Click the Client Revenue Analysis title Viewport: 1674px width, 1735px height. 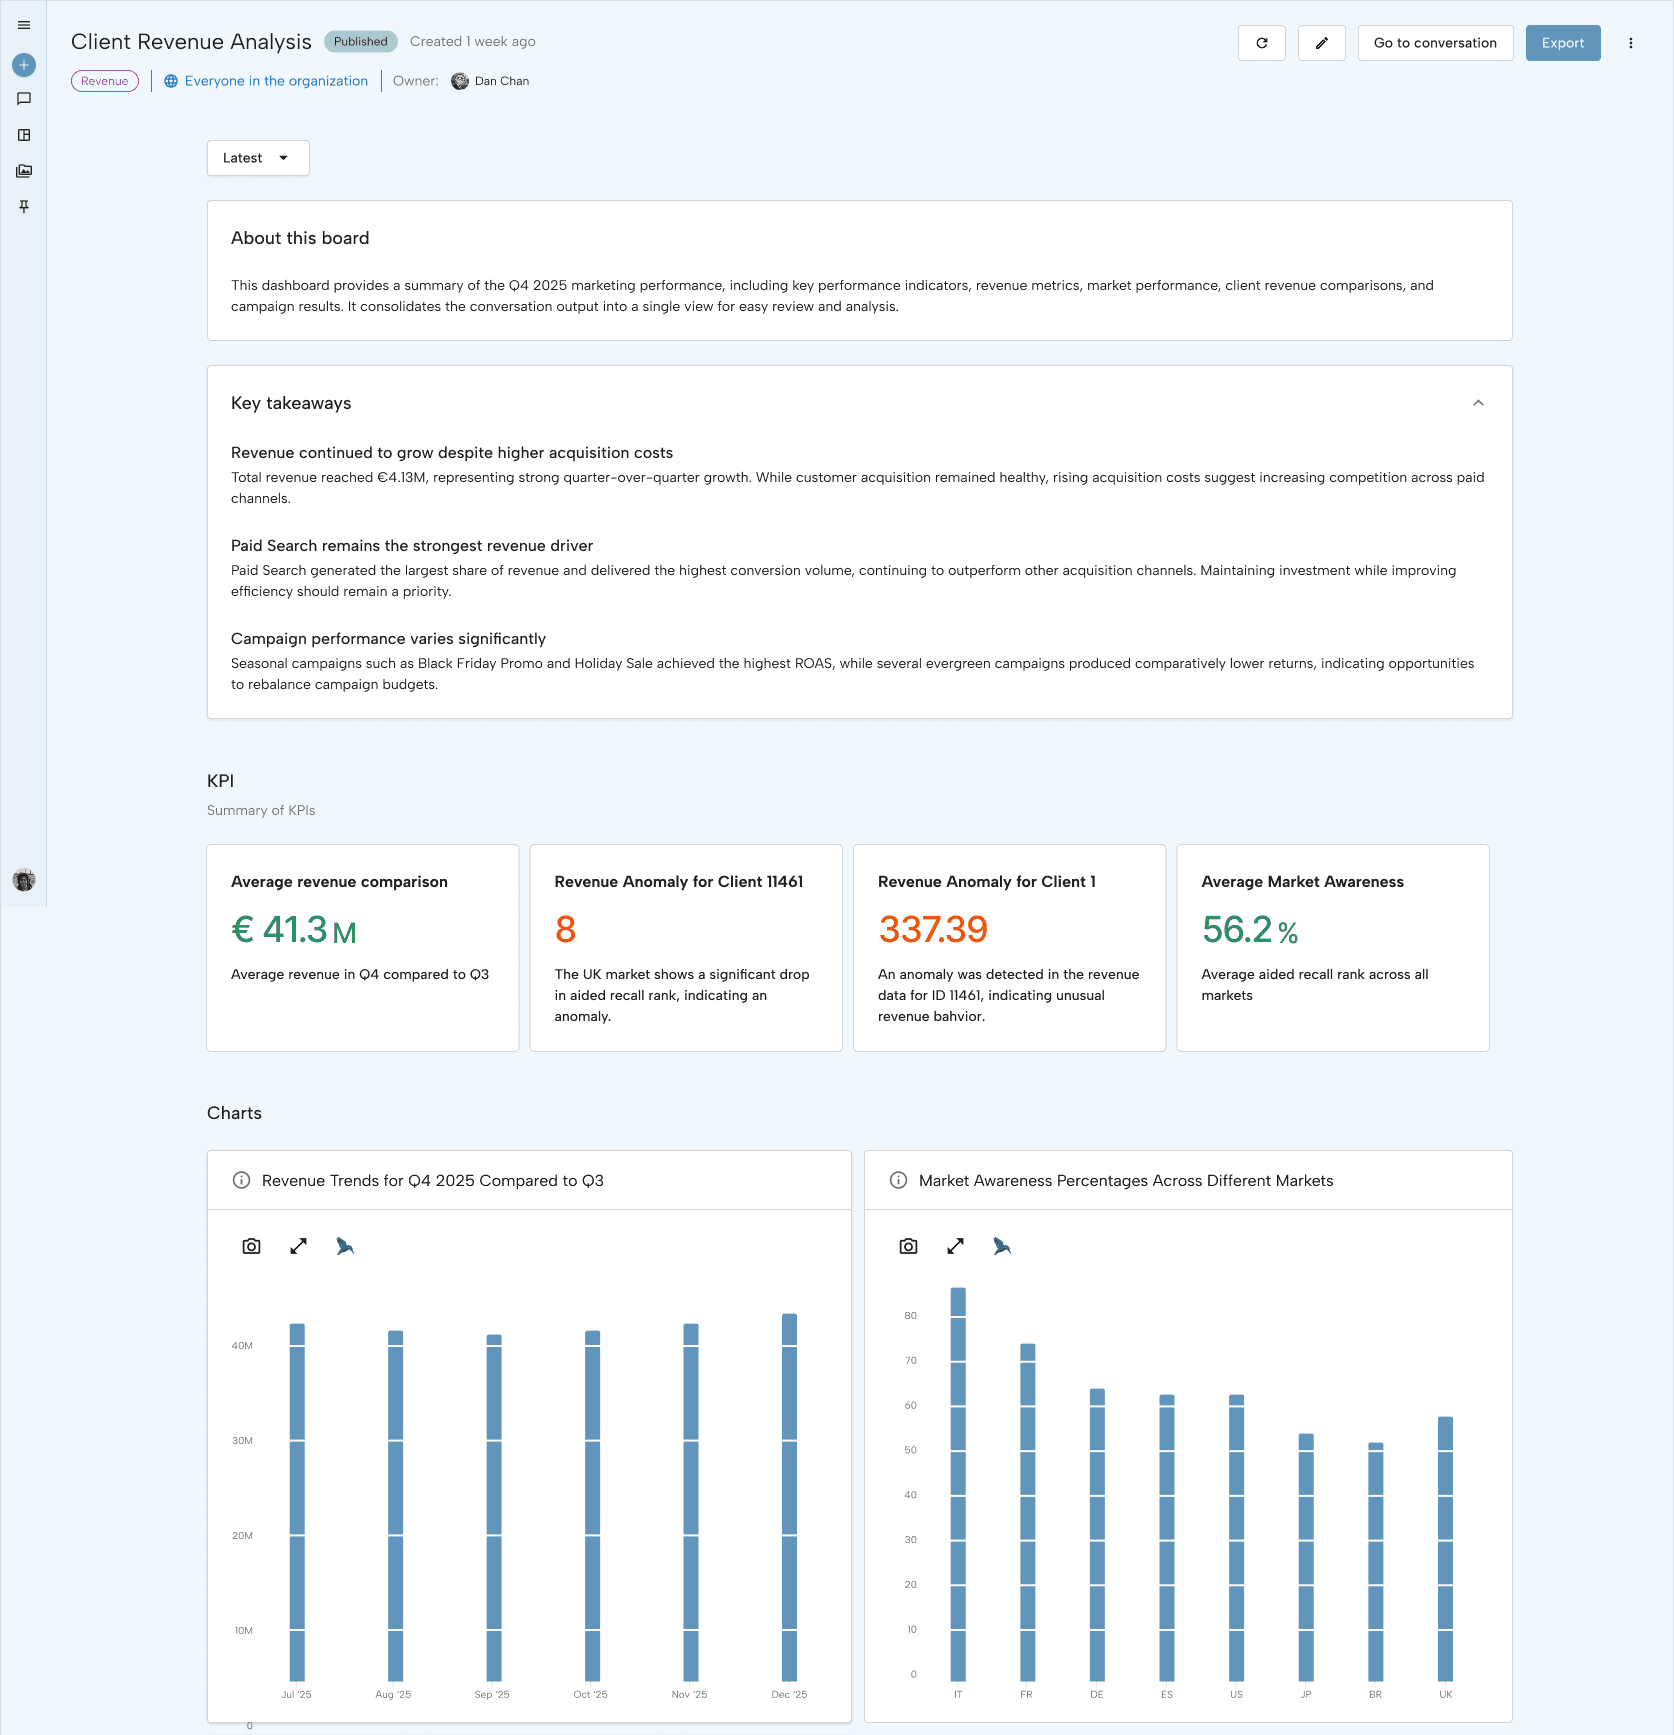click(x=191, y=42)
